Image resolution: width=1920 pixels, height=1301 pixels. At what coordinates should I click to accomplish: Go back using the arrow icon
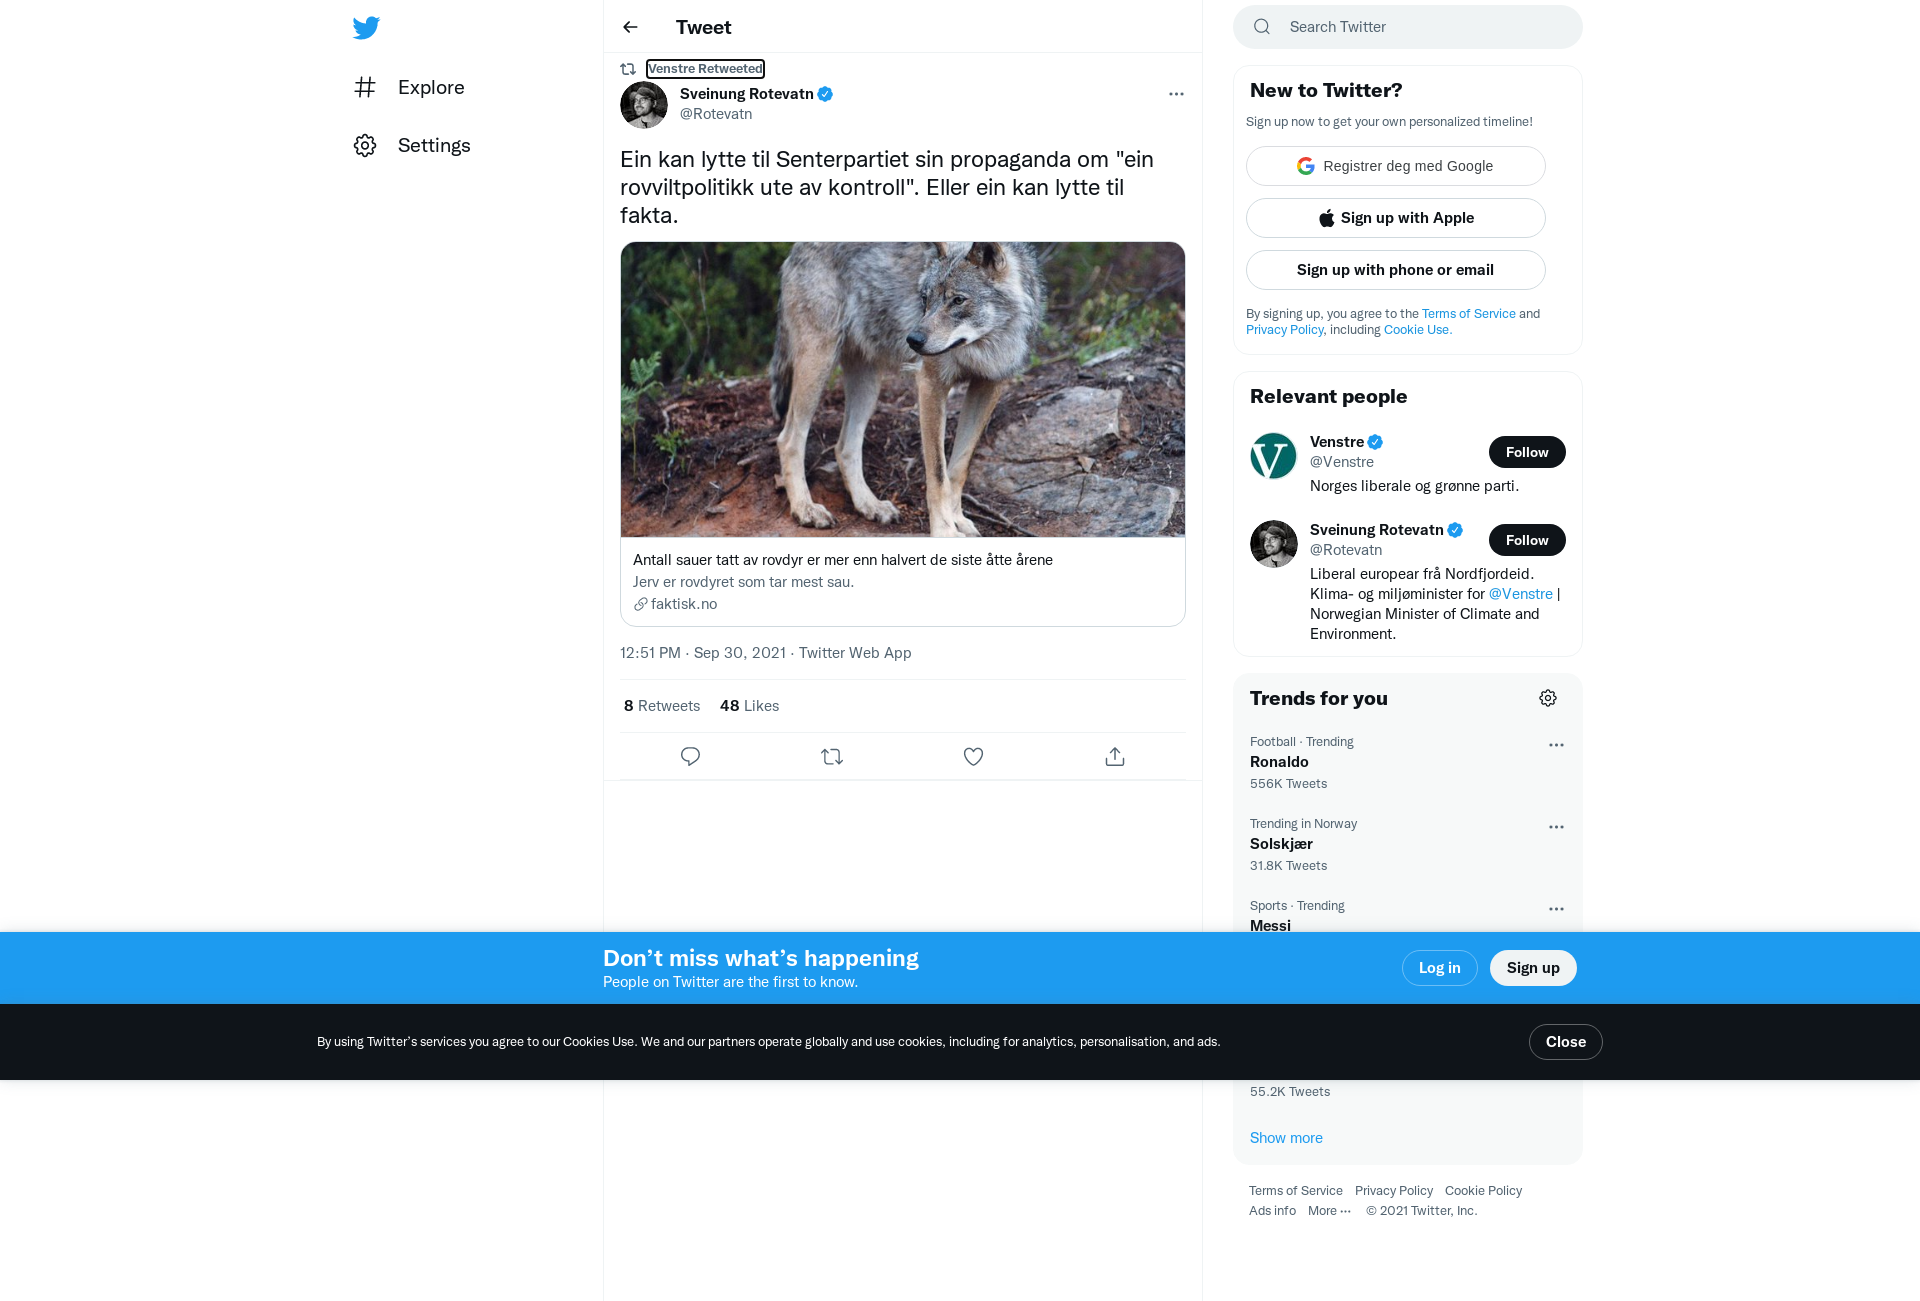630,27
